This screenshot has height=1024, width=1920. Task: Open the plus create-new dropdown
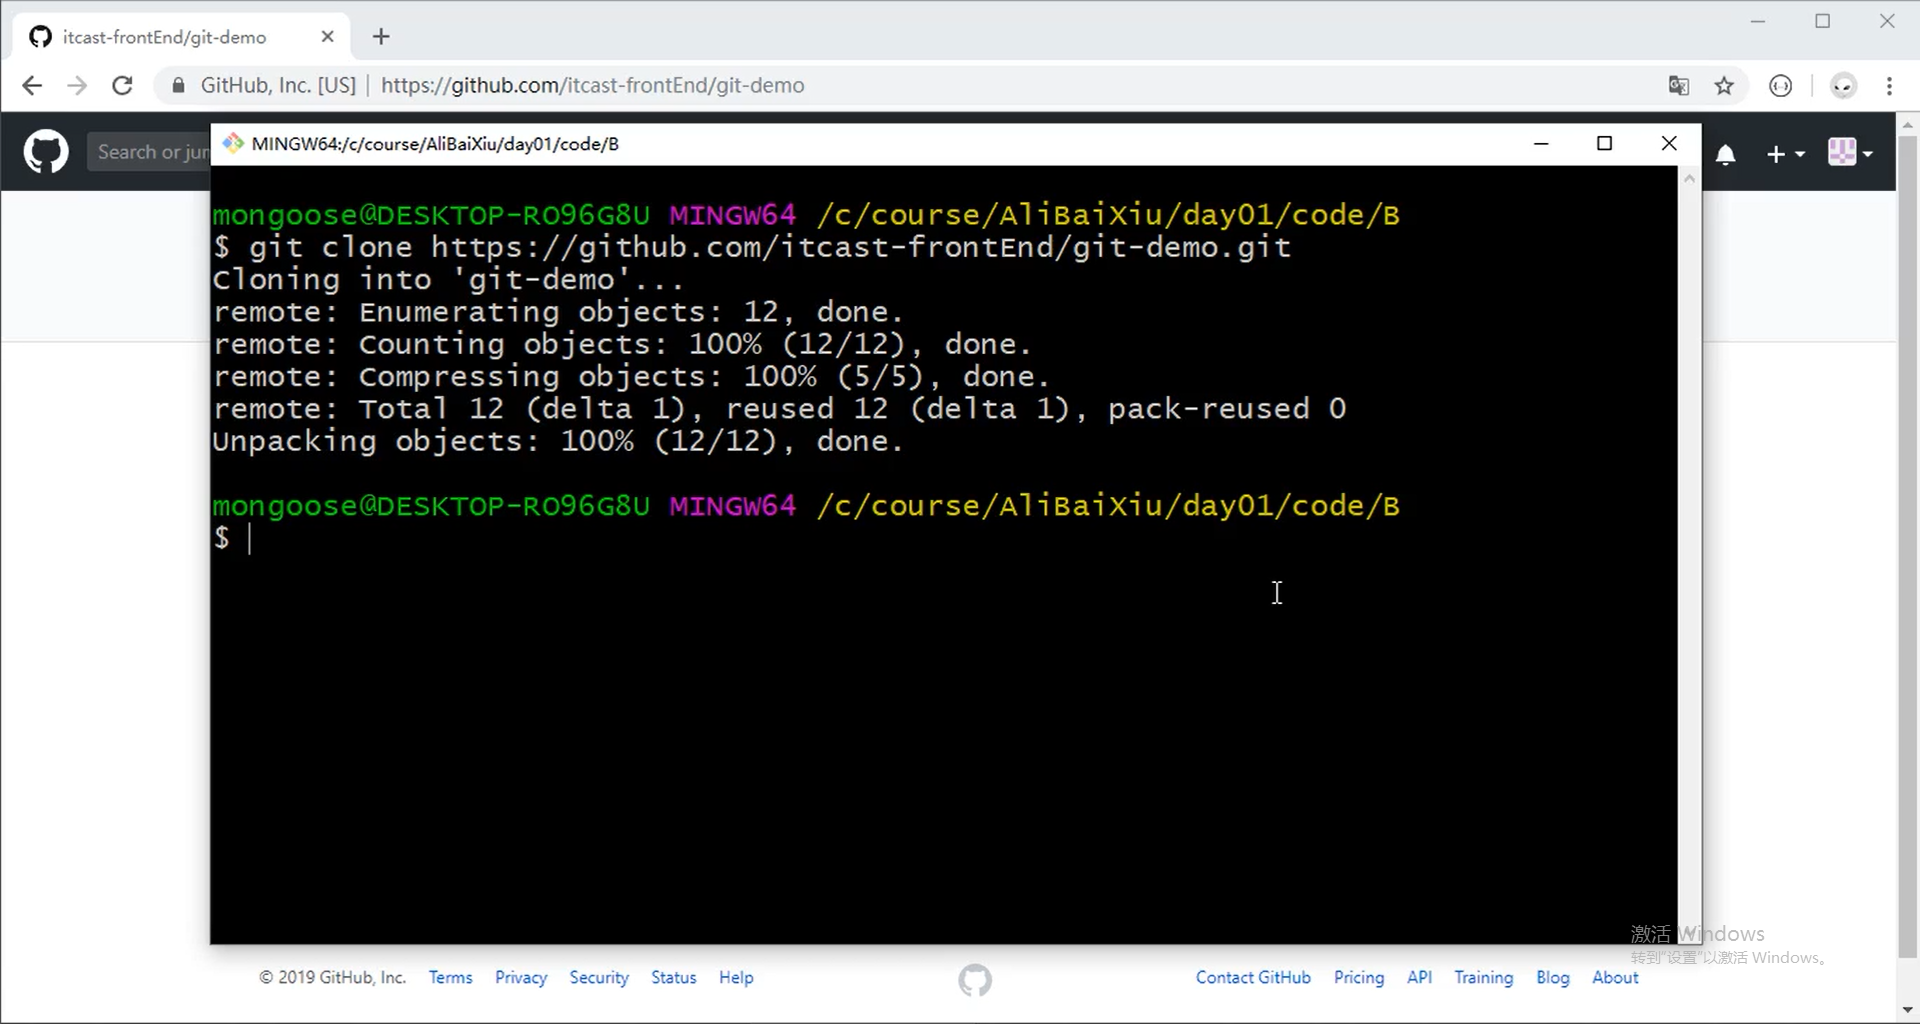pyautogui.click(x=1785, y=154)
